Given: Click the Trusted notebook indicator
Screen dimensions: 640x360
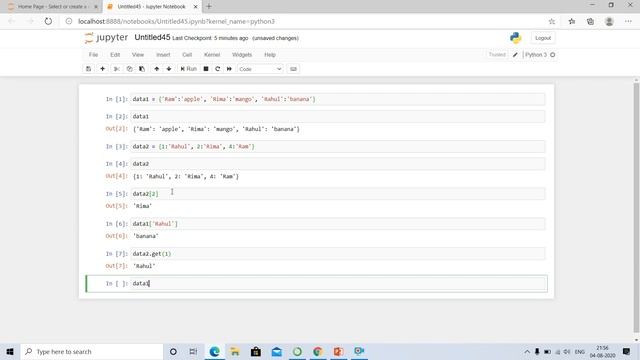Looking at the screenshot, I should pos(497,55).
